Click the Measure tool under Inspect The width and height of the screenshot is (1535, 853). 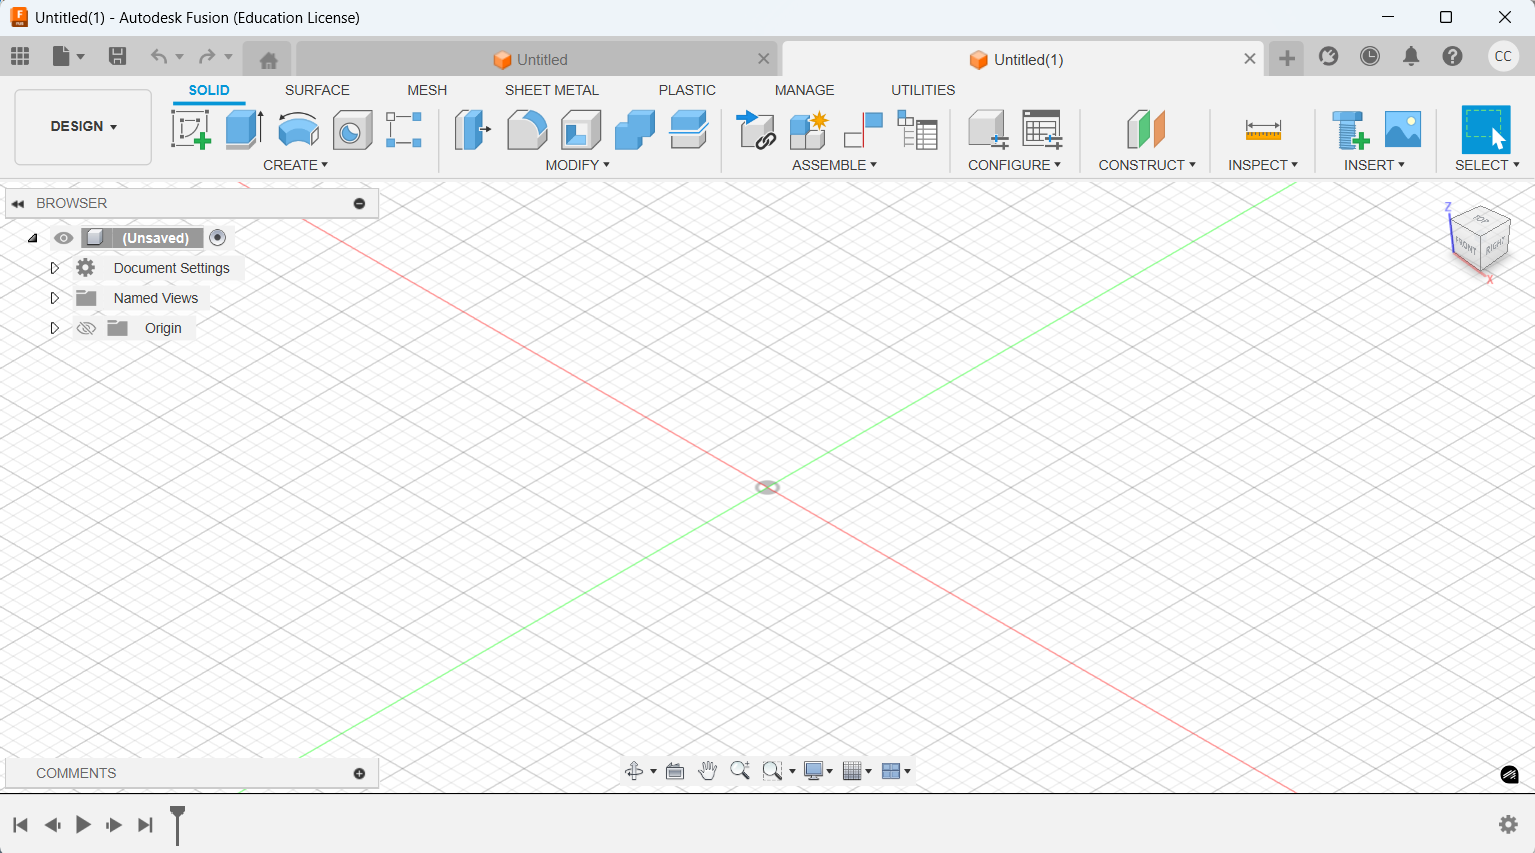point(1263,130)
